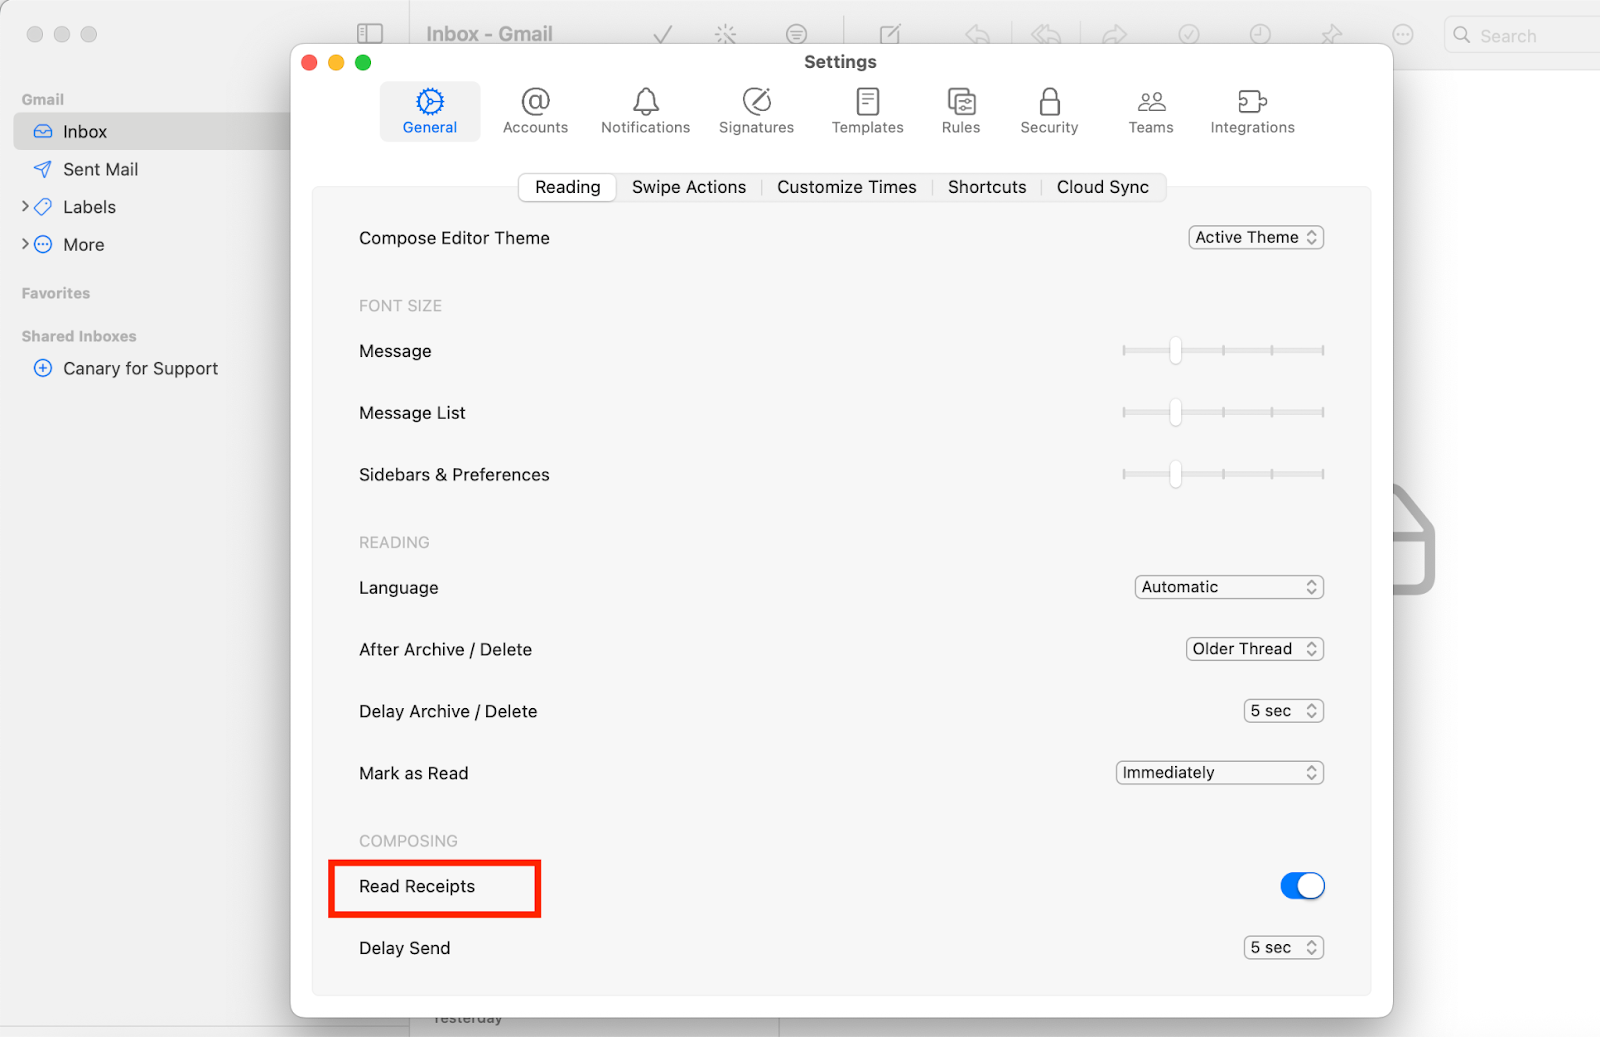Click the reply arrow toolbar icon
This screenshot has height=1037, width=1600.
[x=978, y=35]
